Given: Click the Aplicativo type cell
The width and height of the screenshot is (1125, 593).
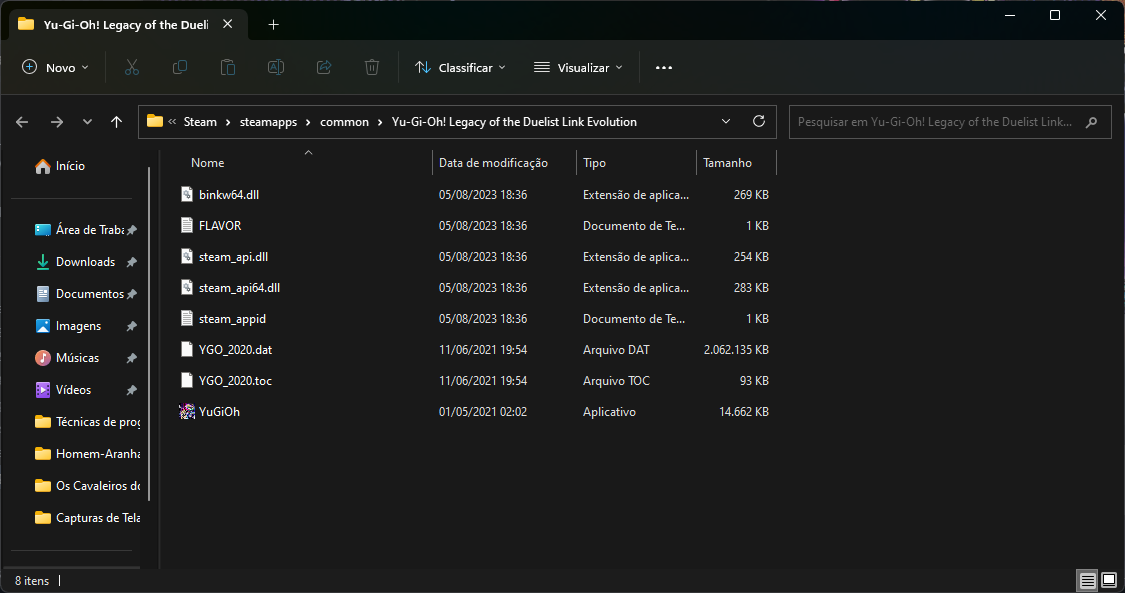Looking at the screenshot, I should (x=609, y=412).
